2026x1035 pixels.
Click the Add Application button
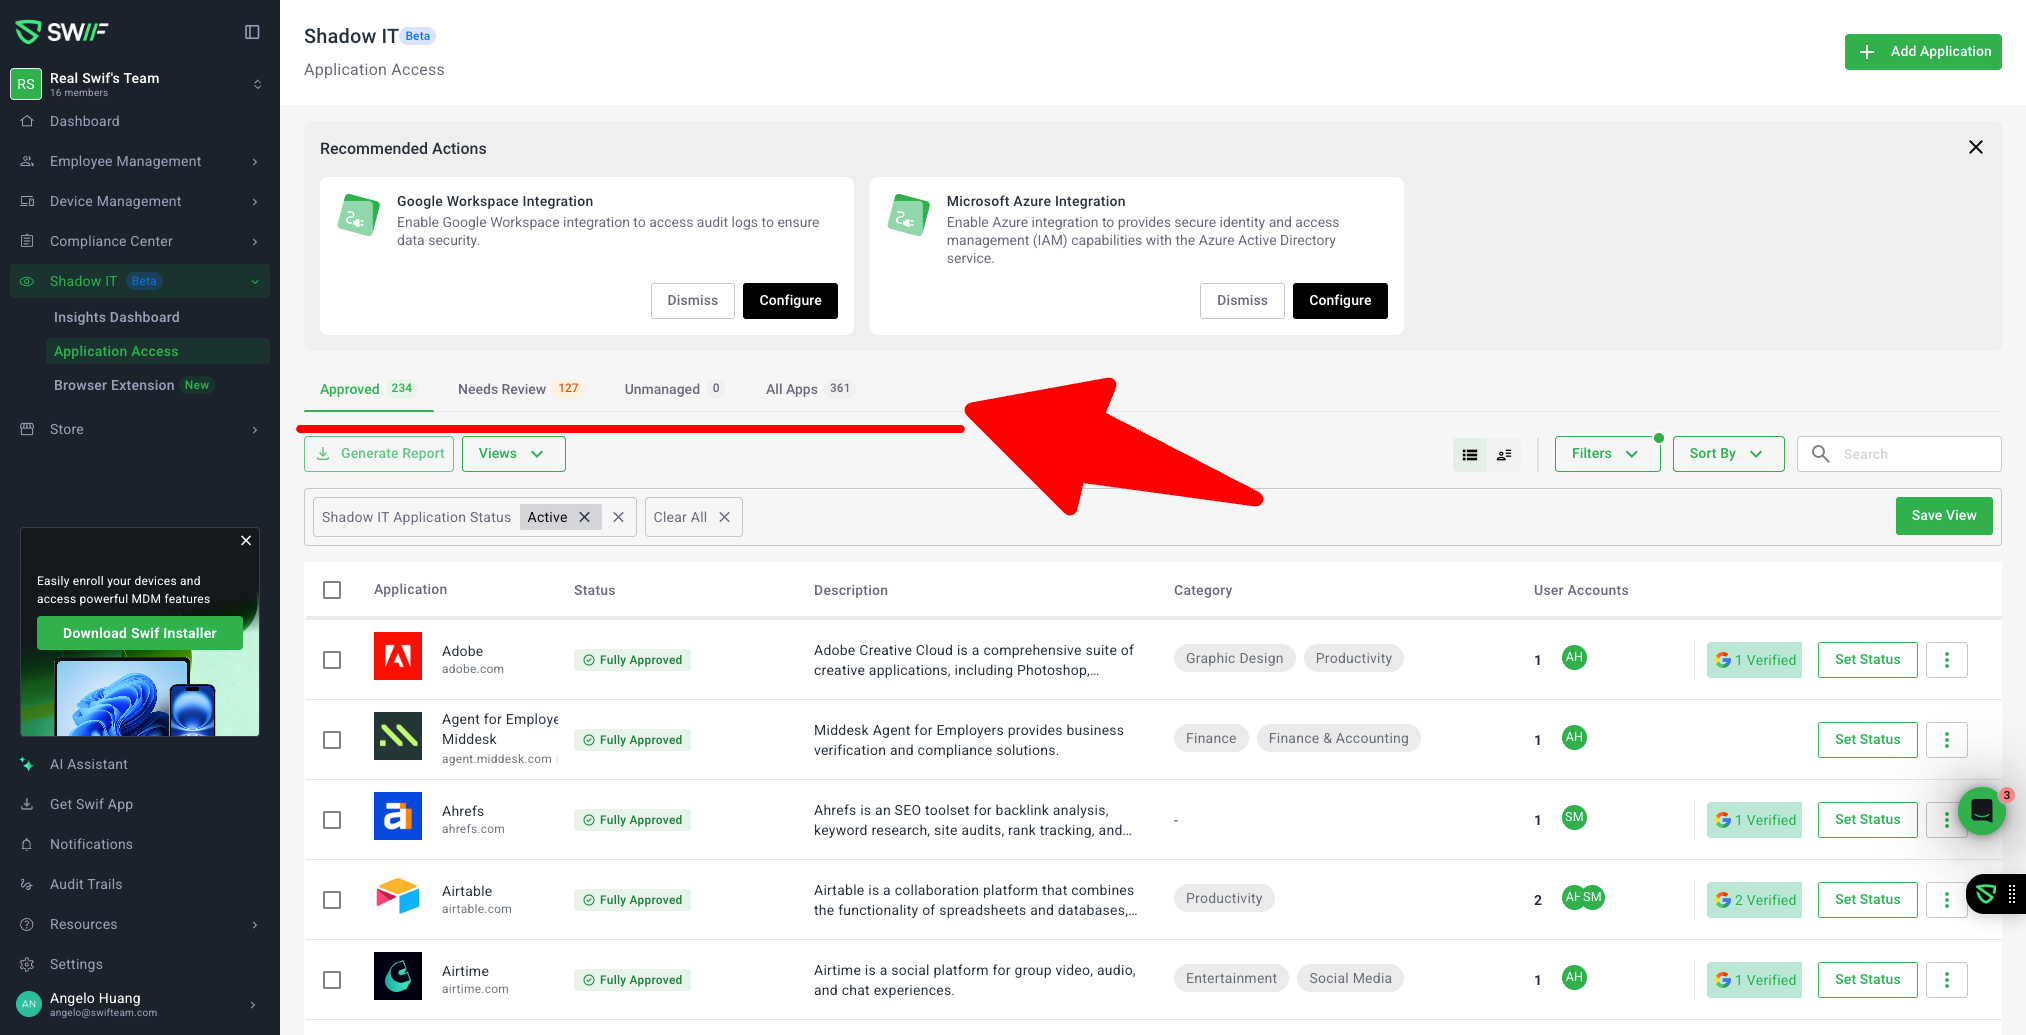[1922, 52]
